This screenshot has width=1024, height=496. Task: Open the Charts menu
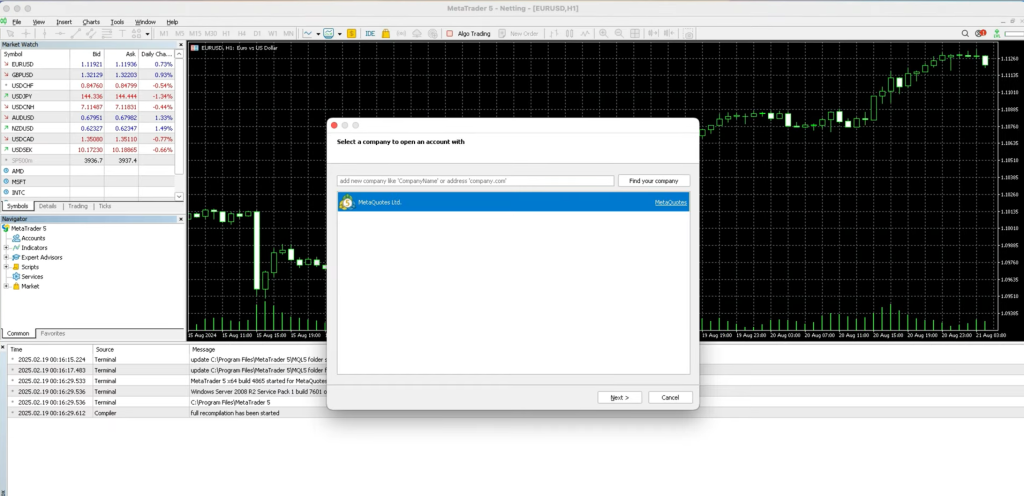coord(91,21)
